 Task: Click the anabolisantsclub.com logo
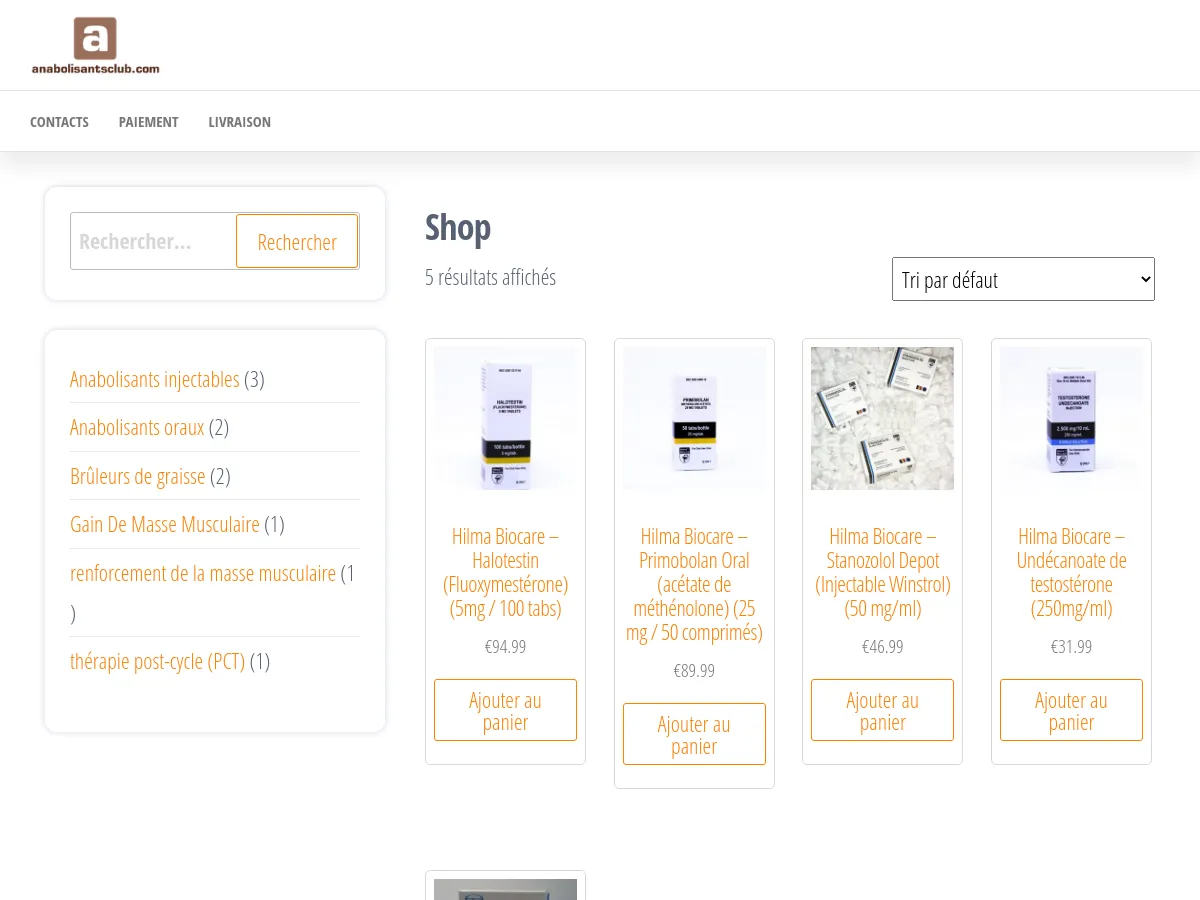(95, 46)
